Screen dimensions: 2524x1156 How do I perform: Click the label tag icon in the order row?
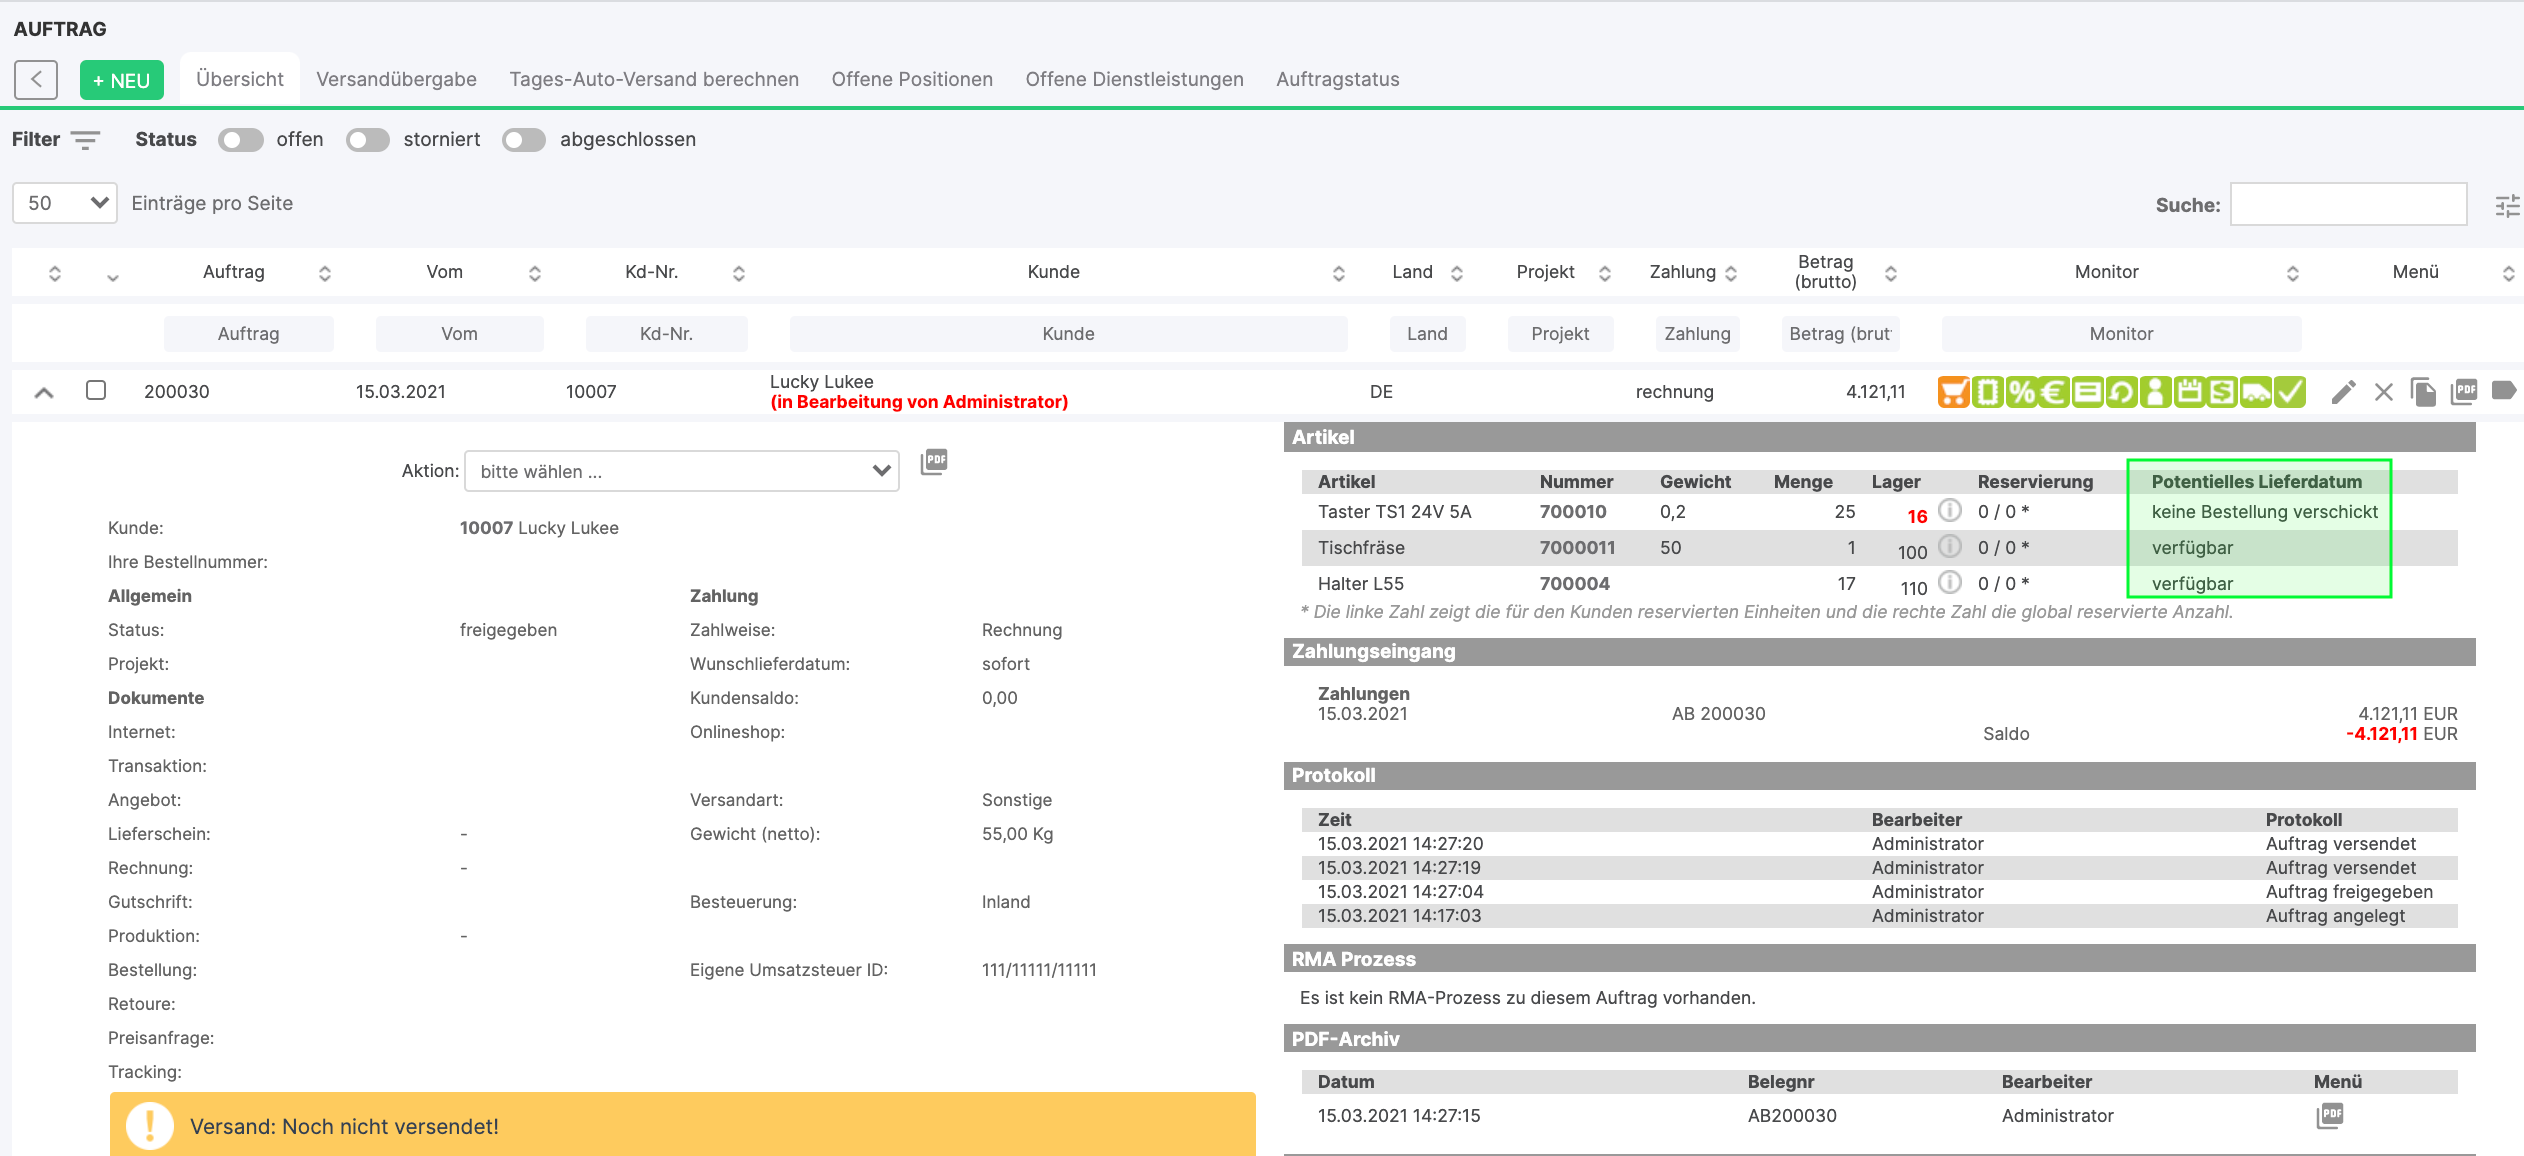(2504, 390)
